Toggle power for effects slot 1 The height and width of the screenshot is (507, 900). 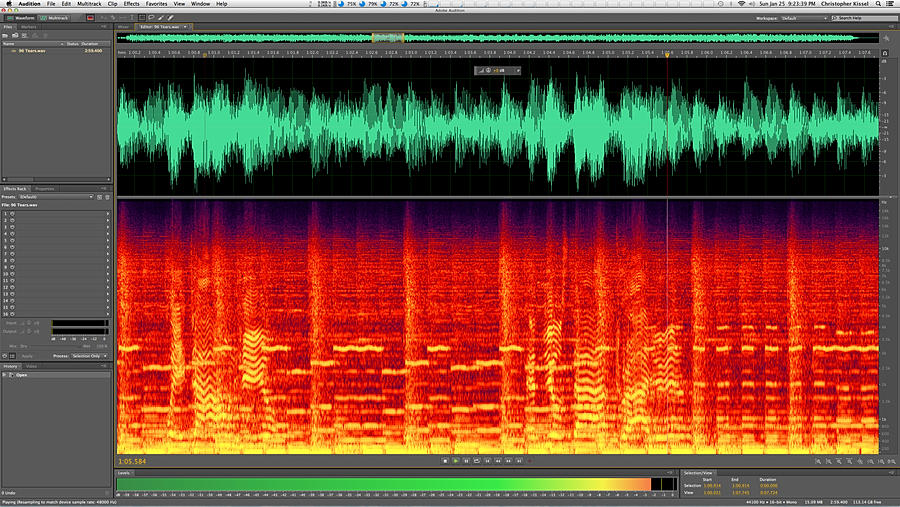point(12,214)
